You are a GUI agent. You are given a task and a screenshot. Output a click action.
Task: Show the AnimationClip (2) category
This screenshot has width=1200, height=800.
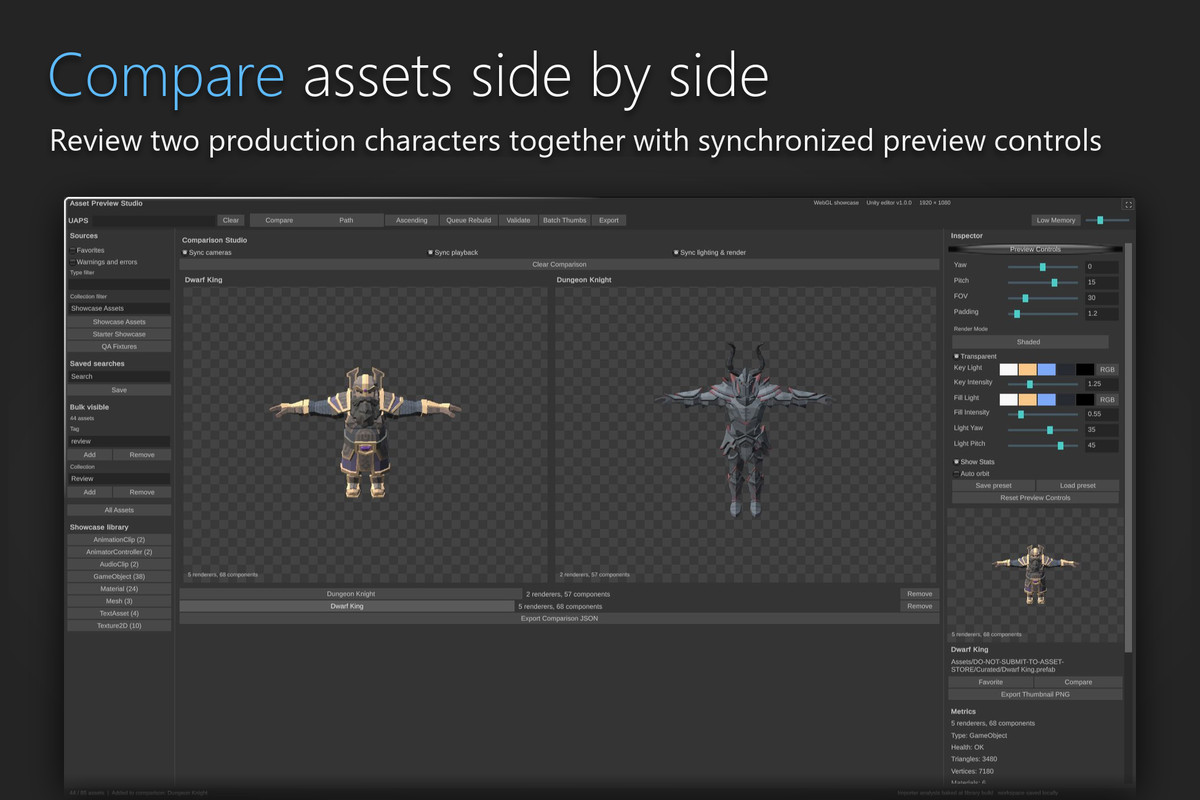tap(119, 540)
